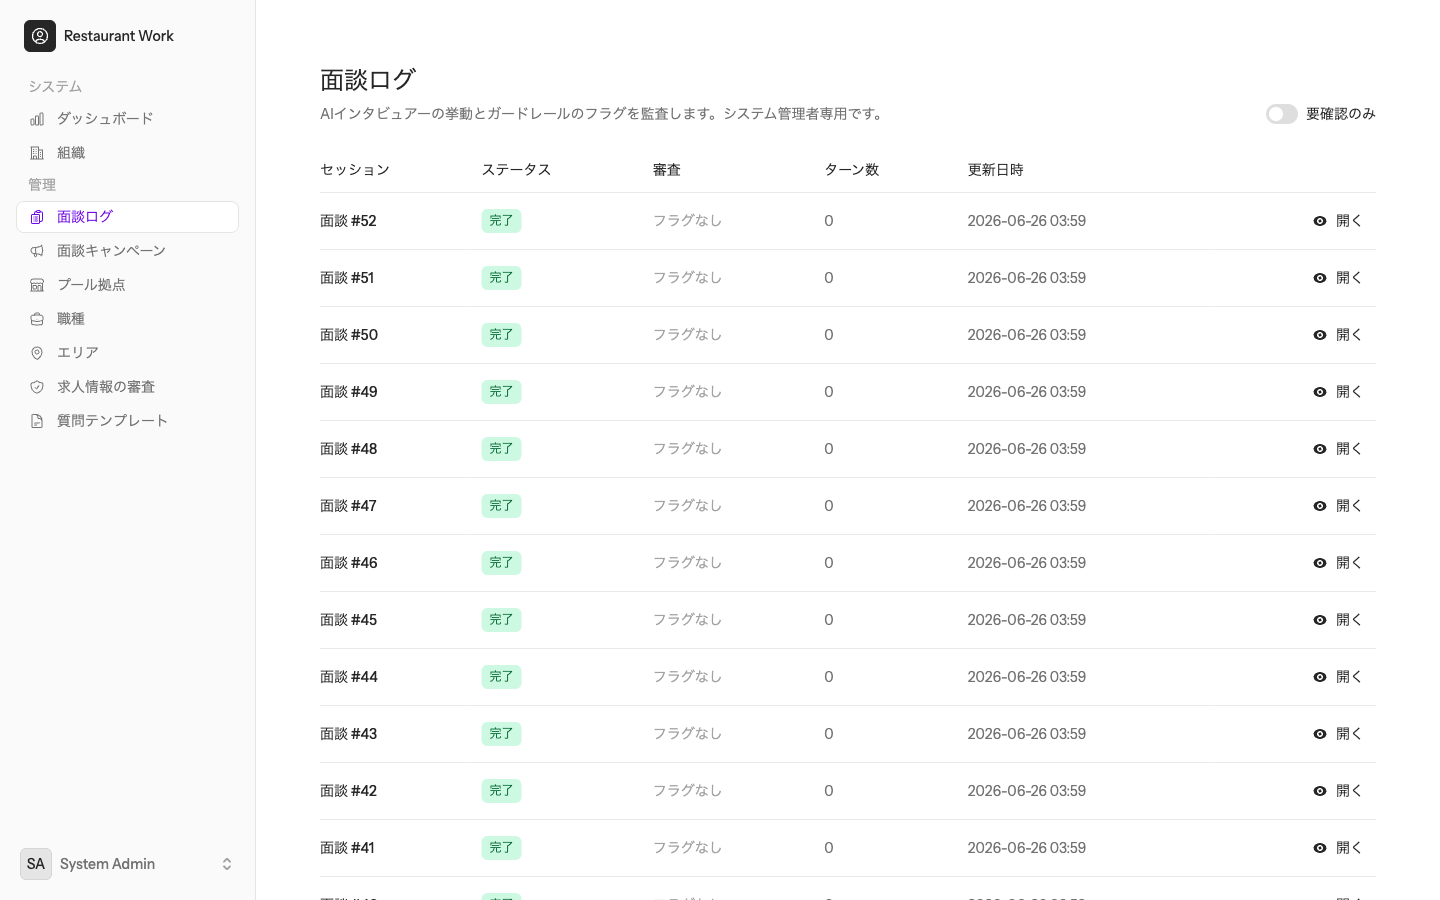The image size is (1440, 900).
Task: Click the エリア map pin icon
Action: [37, 353]
